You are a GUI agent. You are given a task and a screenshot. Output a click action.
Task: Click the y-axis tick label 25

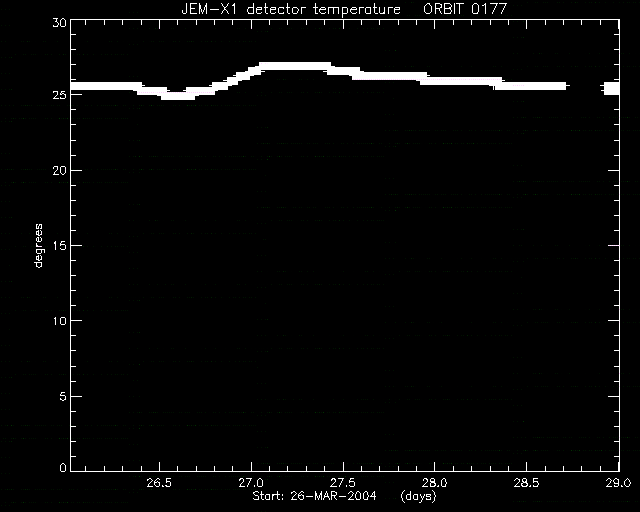click(60, 95)
